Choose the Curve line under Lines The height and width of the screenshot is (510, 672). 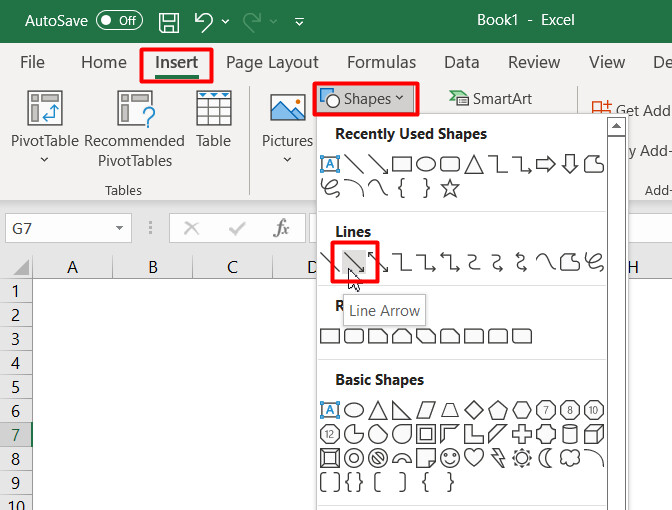[546, 262]
